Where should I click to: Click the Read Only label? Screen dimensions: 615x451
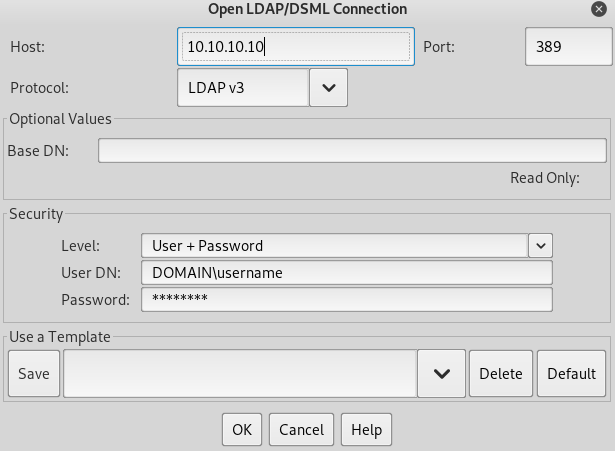coord(544,178)
